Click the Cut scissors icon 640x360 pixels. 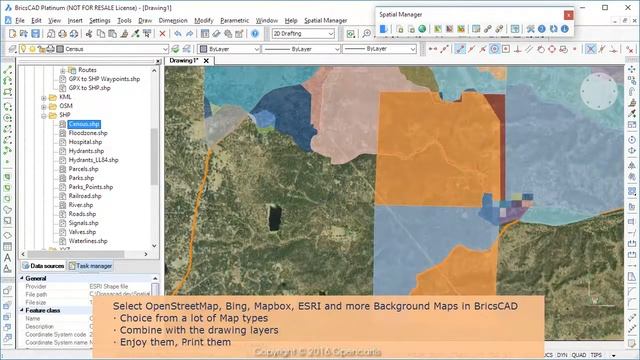[x=89, y=33]
